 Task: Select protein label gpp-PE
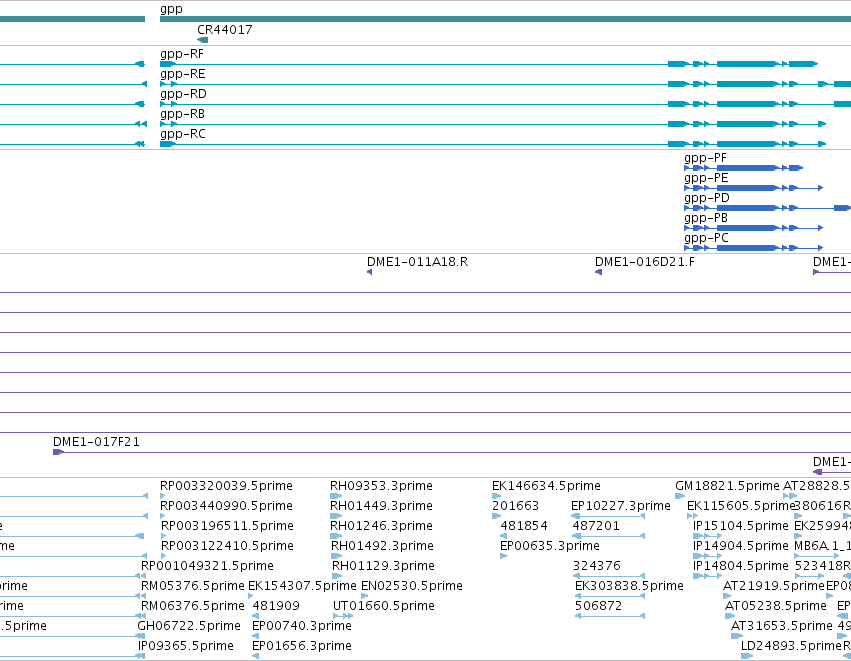click(x=706, y=178)
